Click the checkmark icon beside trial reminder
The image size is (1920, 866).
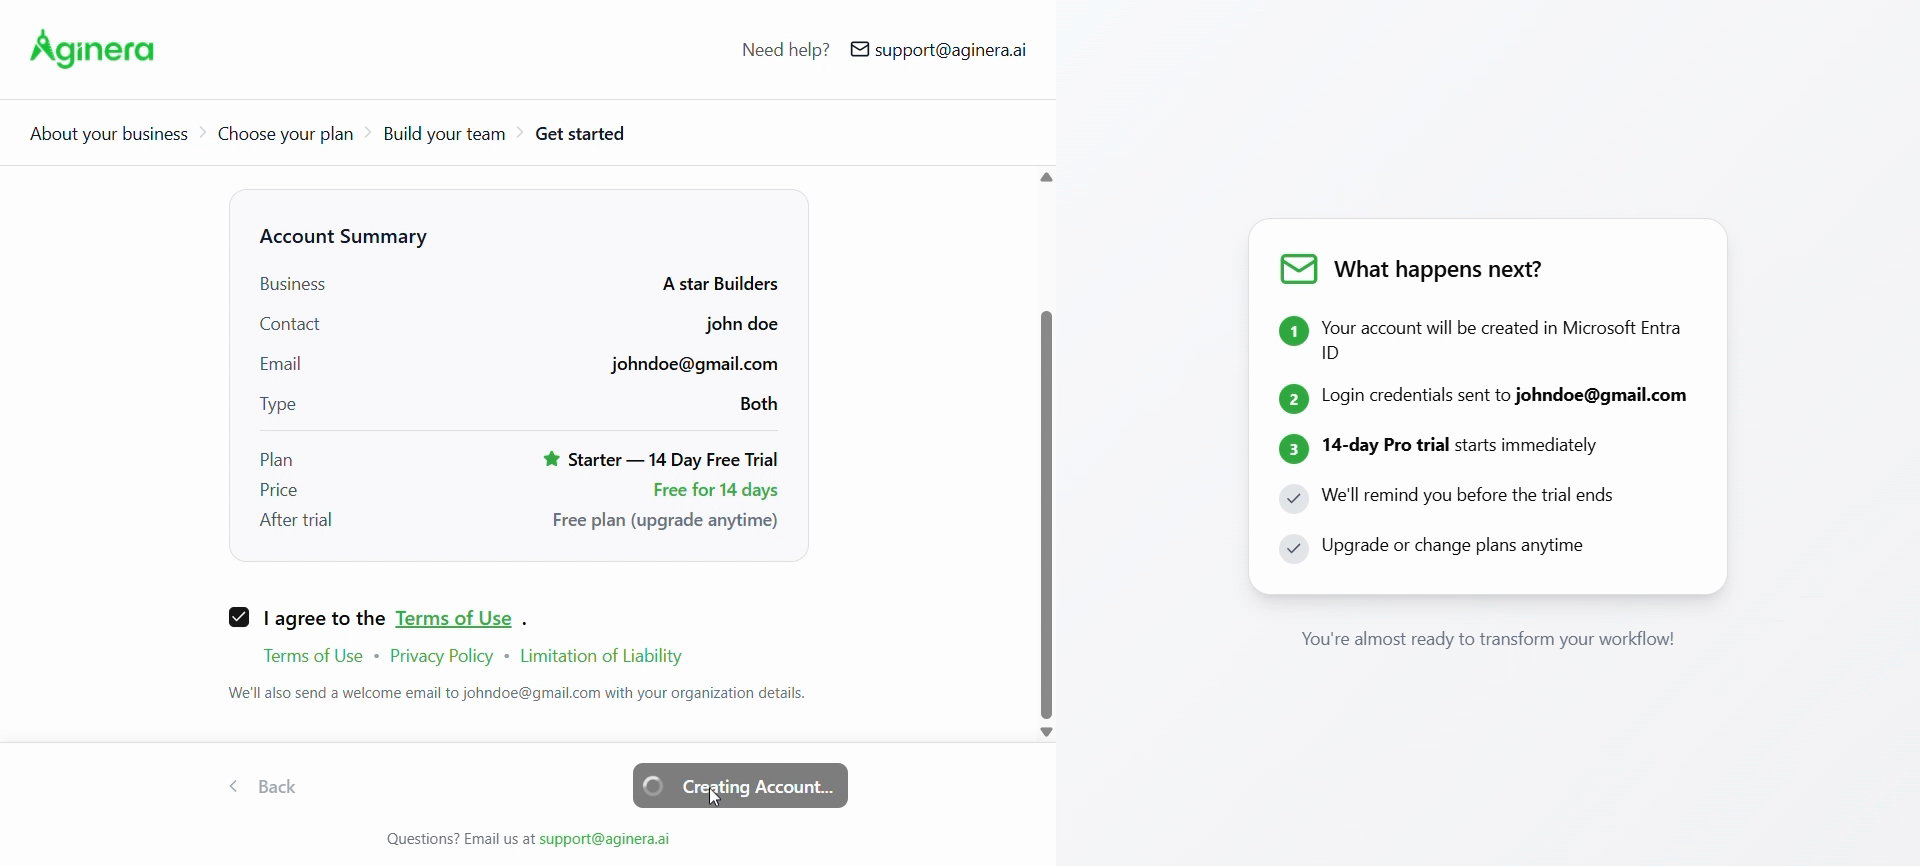coord(1294,499)
